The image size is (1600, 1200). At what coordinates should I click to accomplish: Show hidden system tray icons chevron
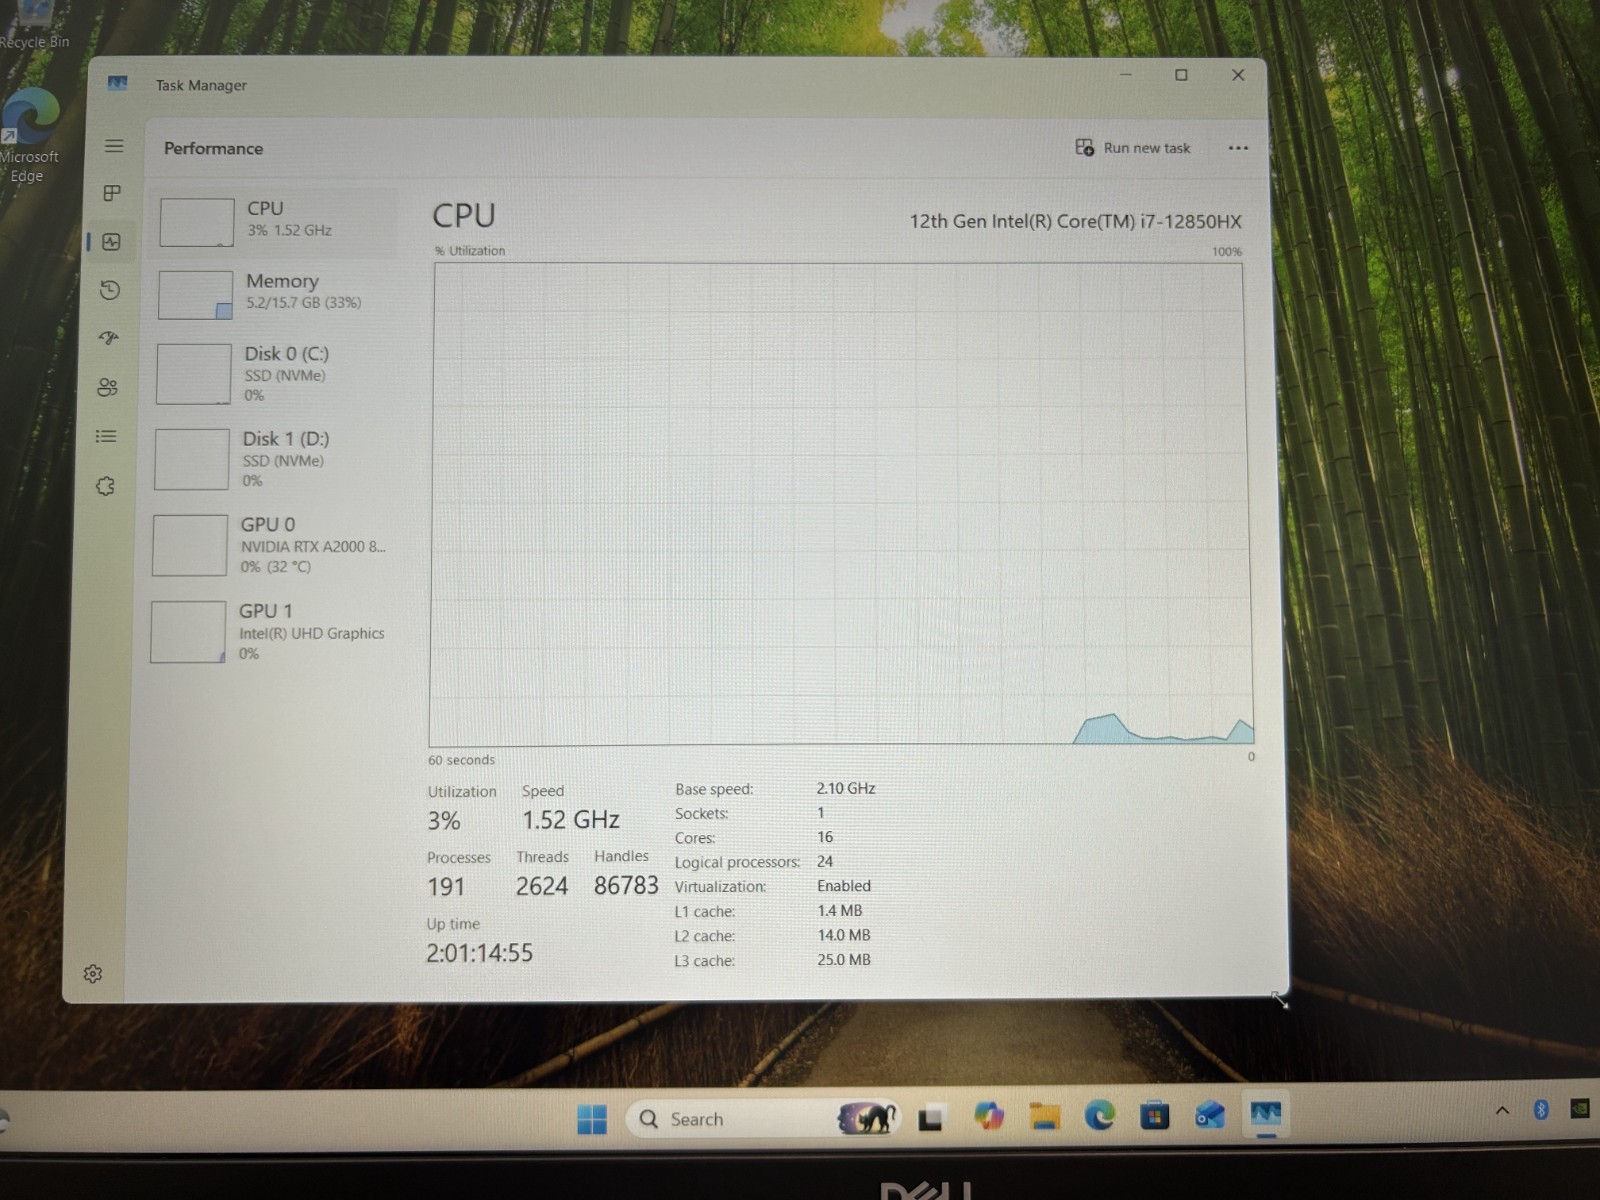tap(1502, 1110)
